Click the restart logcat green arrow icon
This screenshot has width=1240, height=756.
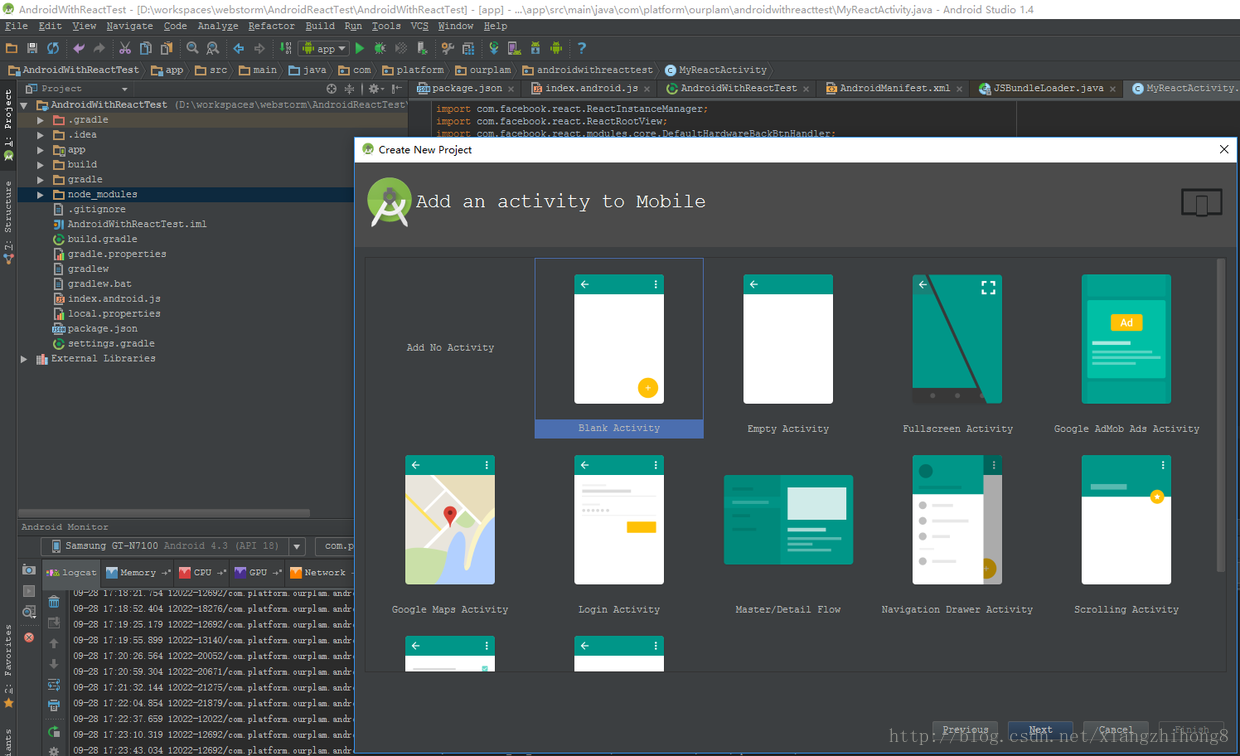coord(54,731)
